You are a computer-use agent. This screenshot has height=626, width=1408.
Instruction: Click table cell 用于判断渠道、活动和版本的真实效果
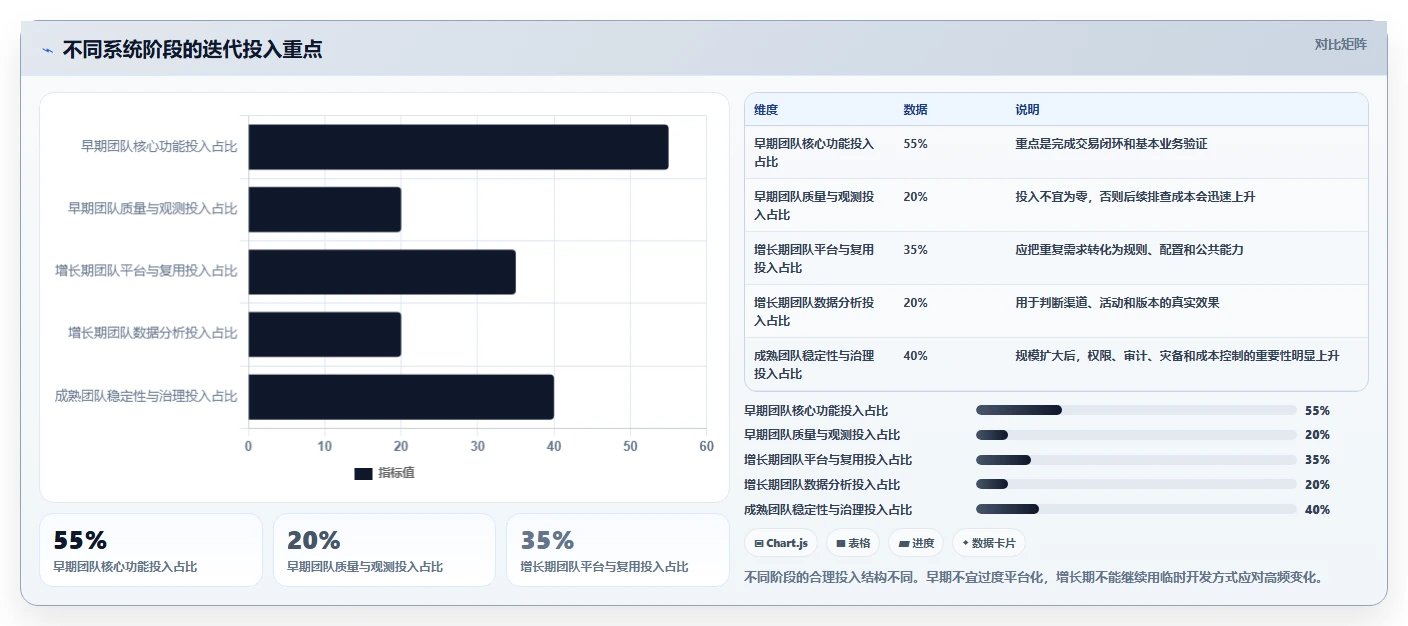click(1117, 303)
